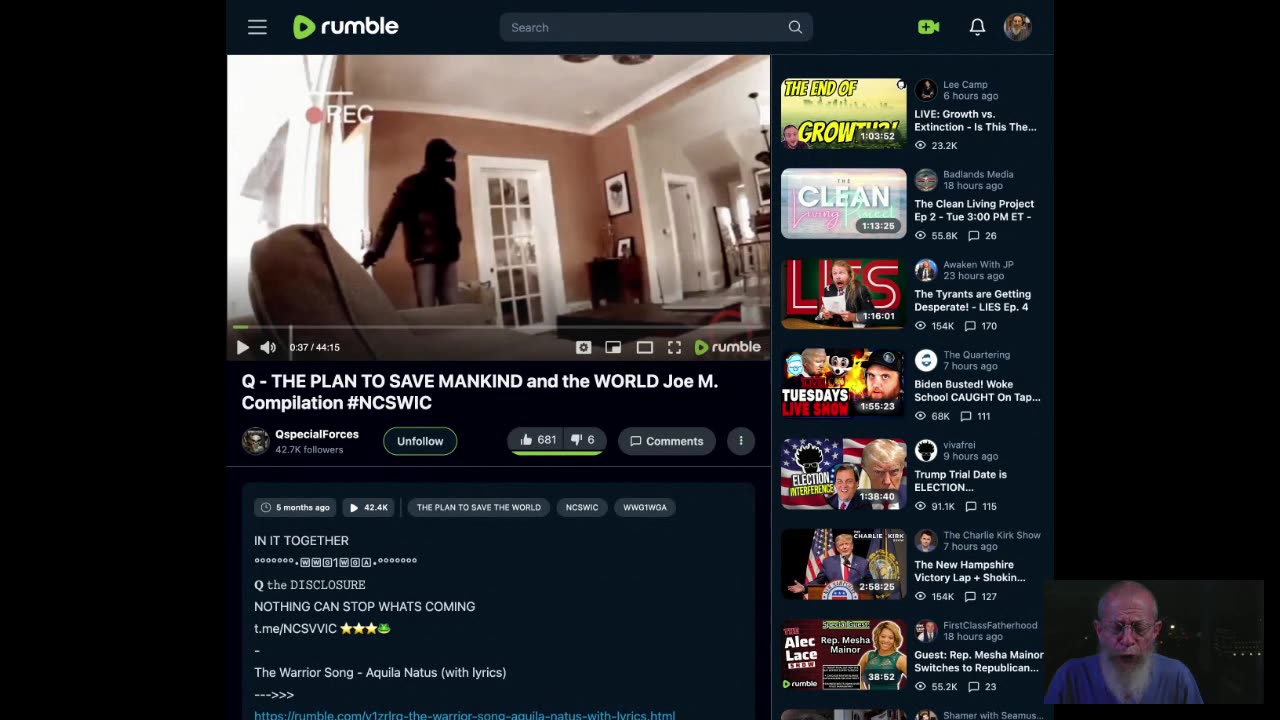Screen dimensions: 1280x720
Task: Open the QspecialForces channel name link
Action: (x=317, y=434)
